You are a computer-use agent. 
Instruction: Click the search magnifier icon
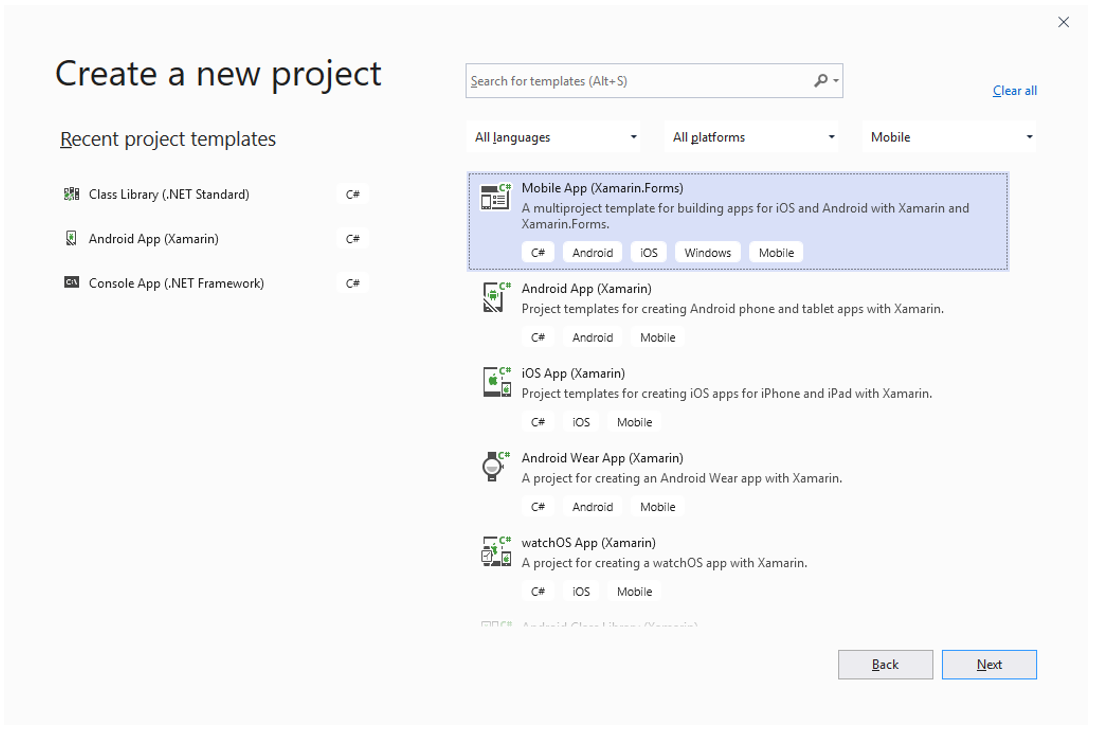(820, 81)
